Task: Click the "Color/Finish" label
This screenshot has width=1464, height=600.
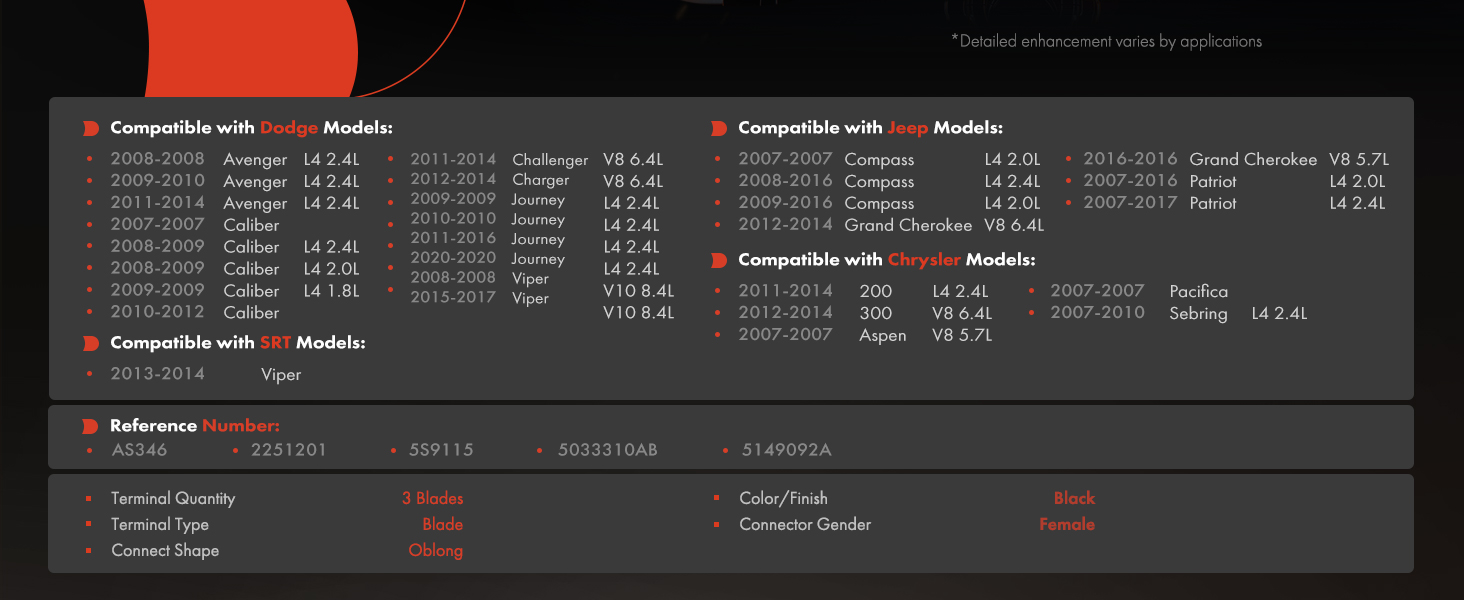Action: 784,498
